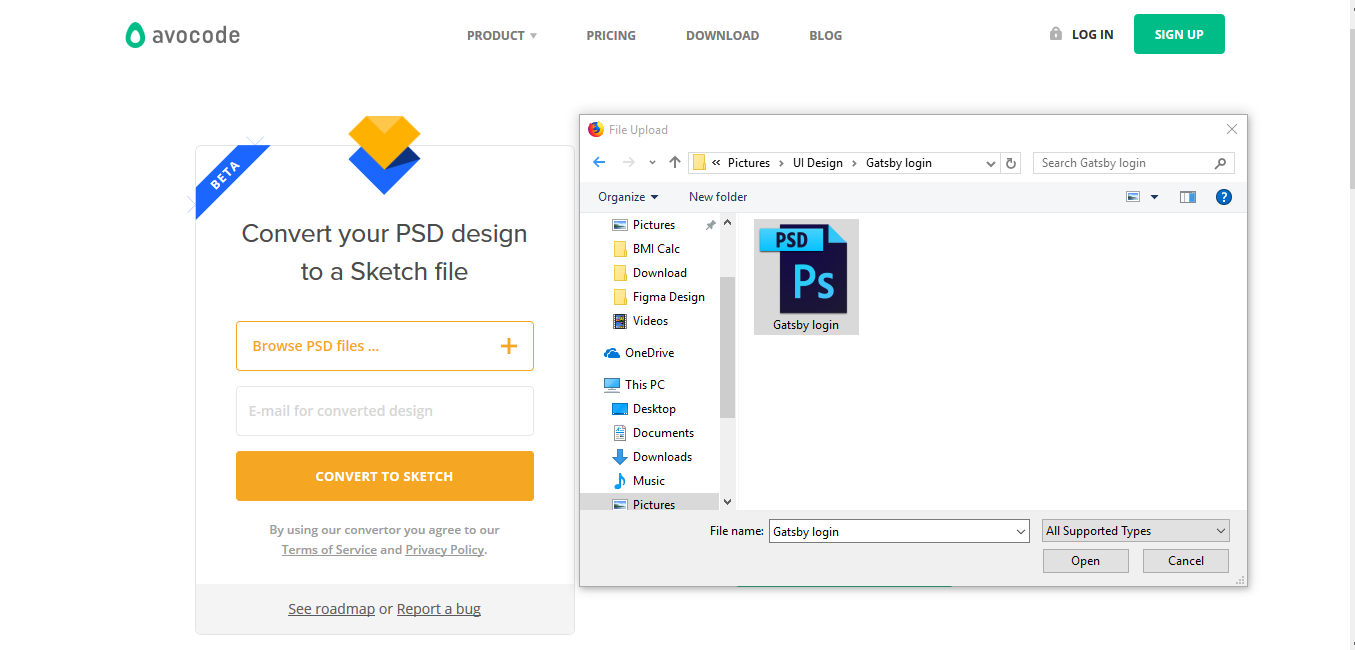Click the Back arrow in File Upload dialog
The width and height of the screenshot is (1355, 650).
599,163
